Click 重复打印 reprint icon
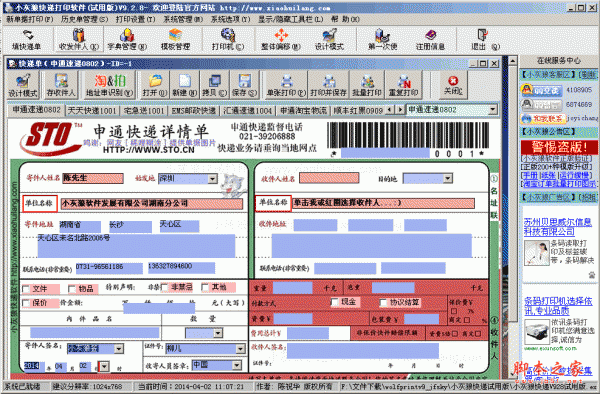This screenshot has height=394, width=600. click(403, 85)
